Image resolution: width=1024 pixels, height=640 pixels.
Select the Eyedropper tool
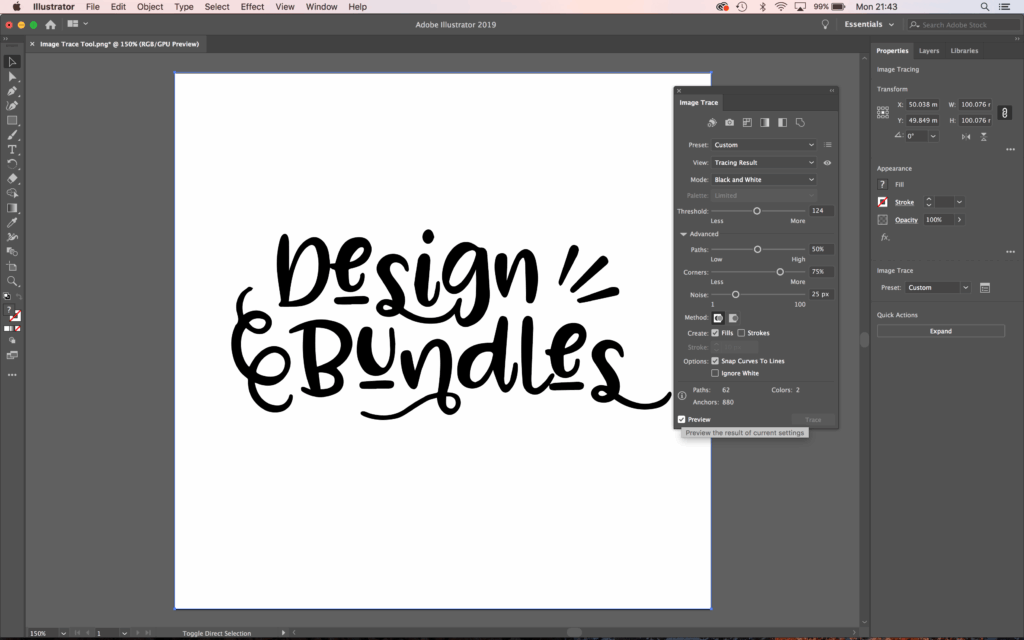(x=12, y=222)
